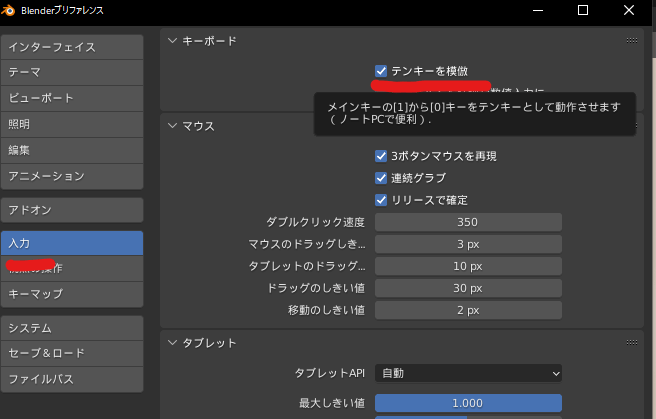Viewport: 656px width, 419px height.
Task: Toggle the テンキーを模倣 checkbox
Action: point(381,71)
